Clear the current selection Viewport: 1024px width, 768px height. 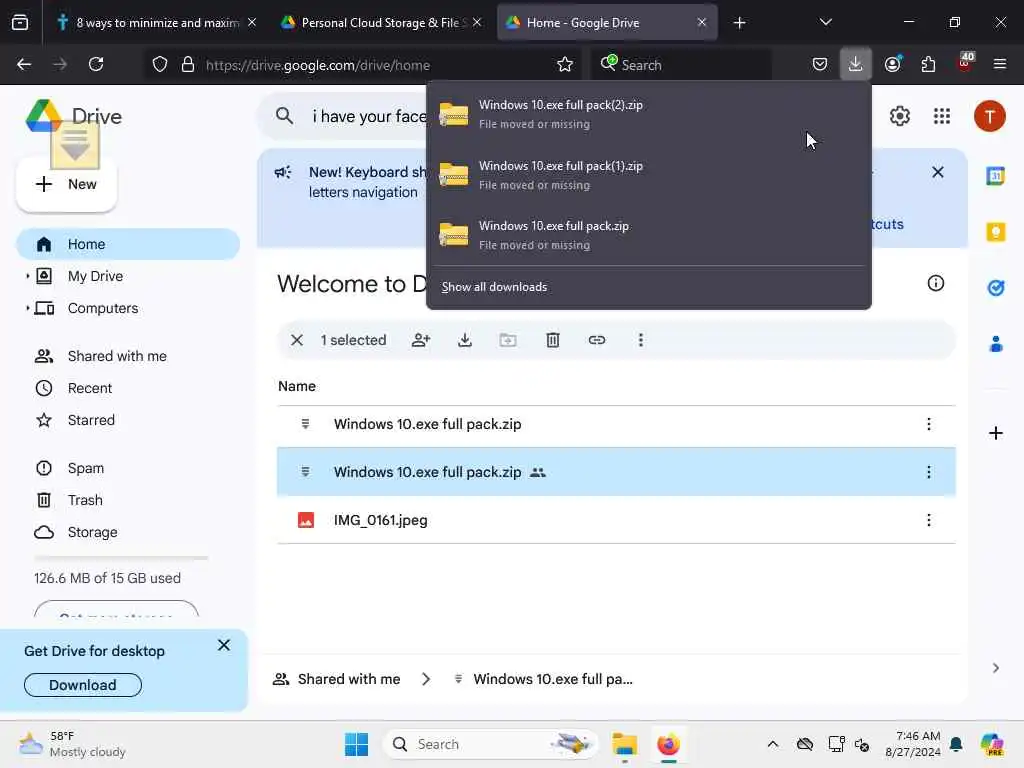point(296,340)
